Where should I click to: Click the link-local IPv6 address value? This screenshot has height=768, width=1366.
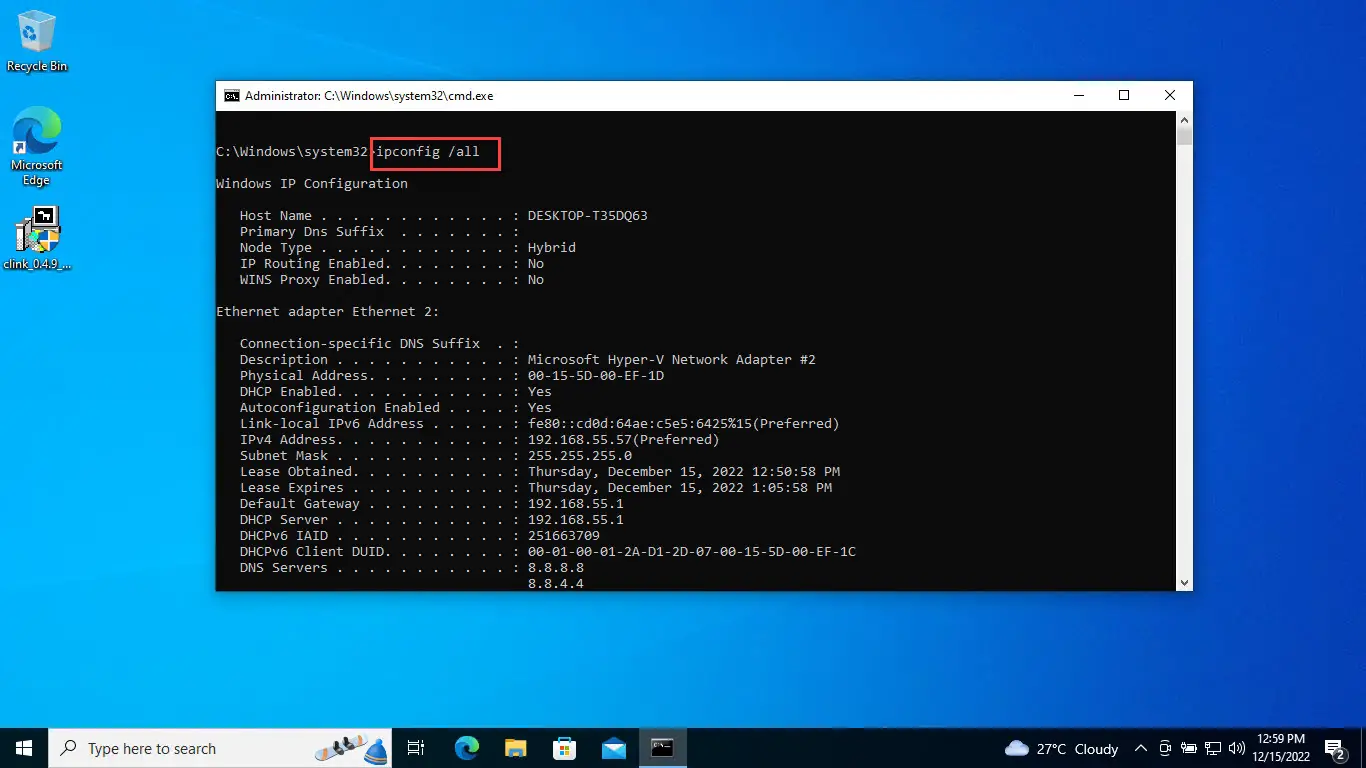(x=684, y=424)
